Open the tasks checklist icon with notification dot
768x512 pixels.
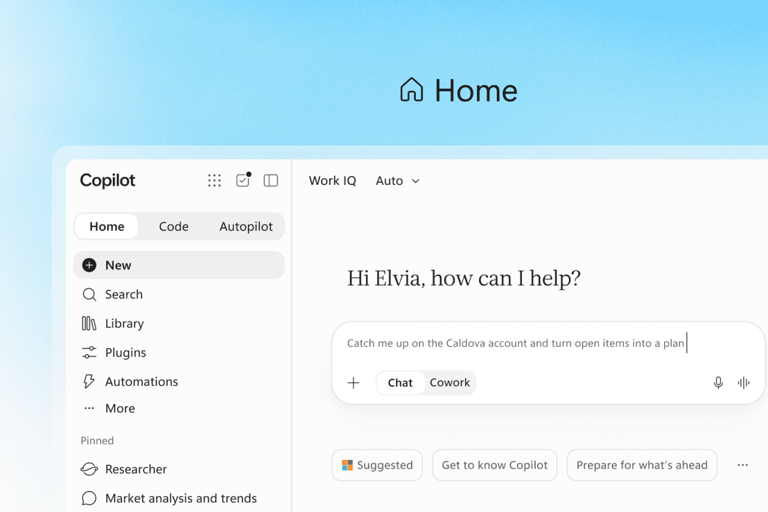coord(243,180)
